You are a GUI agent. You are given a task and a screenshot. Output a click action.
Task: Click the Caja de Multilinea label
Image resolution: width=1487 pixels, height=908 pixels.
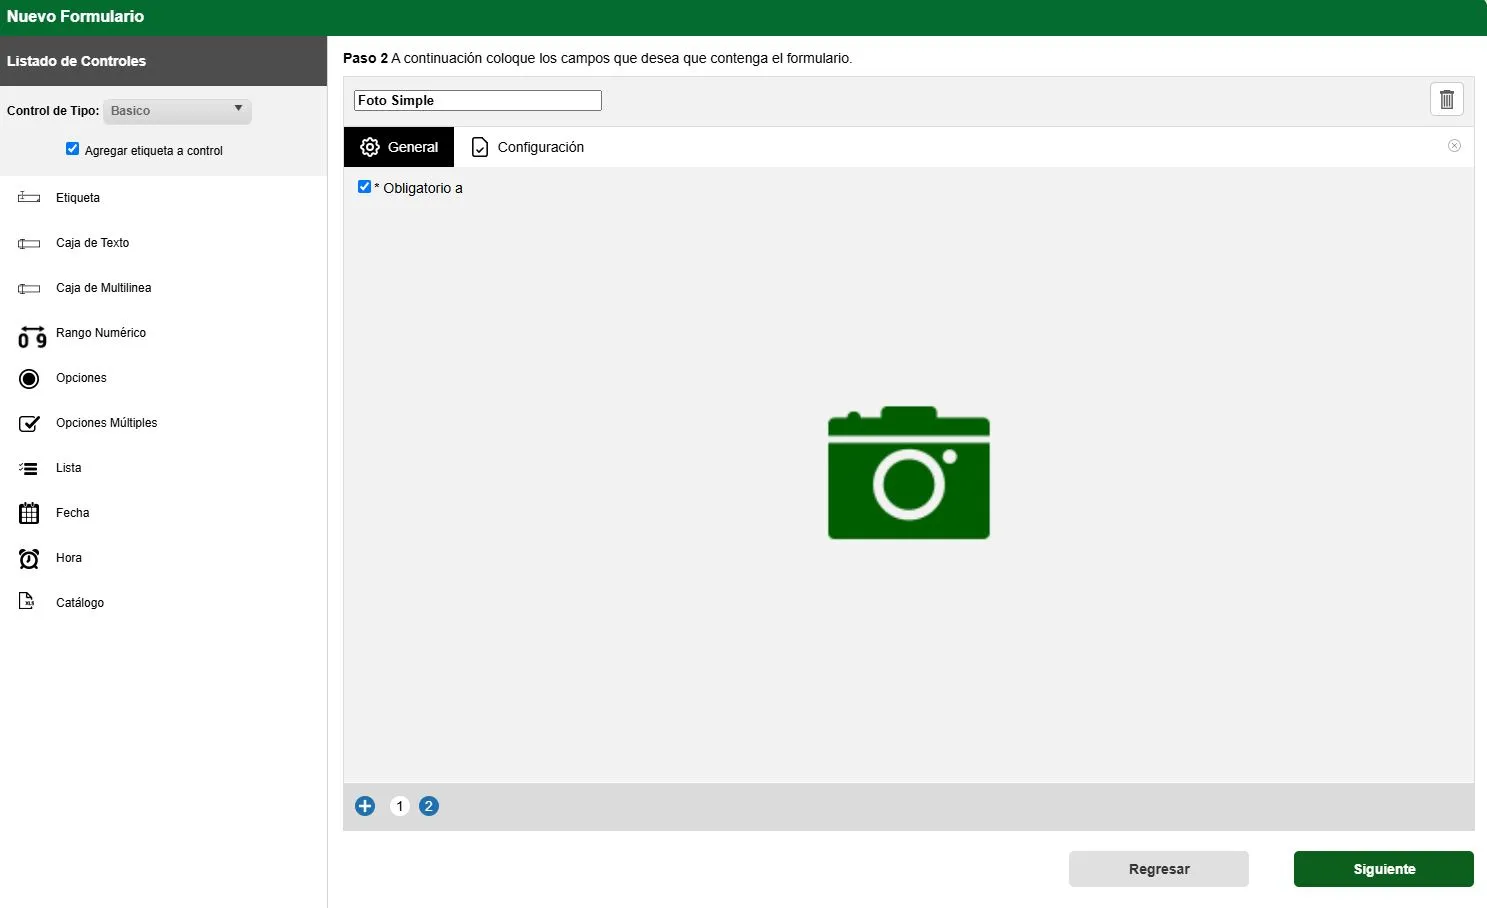pyautogui.click(x=104, y=288)
